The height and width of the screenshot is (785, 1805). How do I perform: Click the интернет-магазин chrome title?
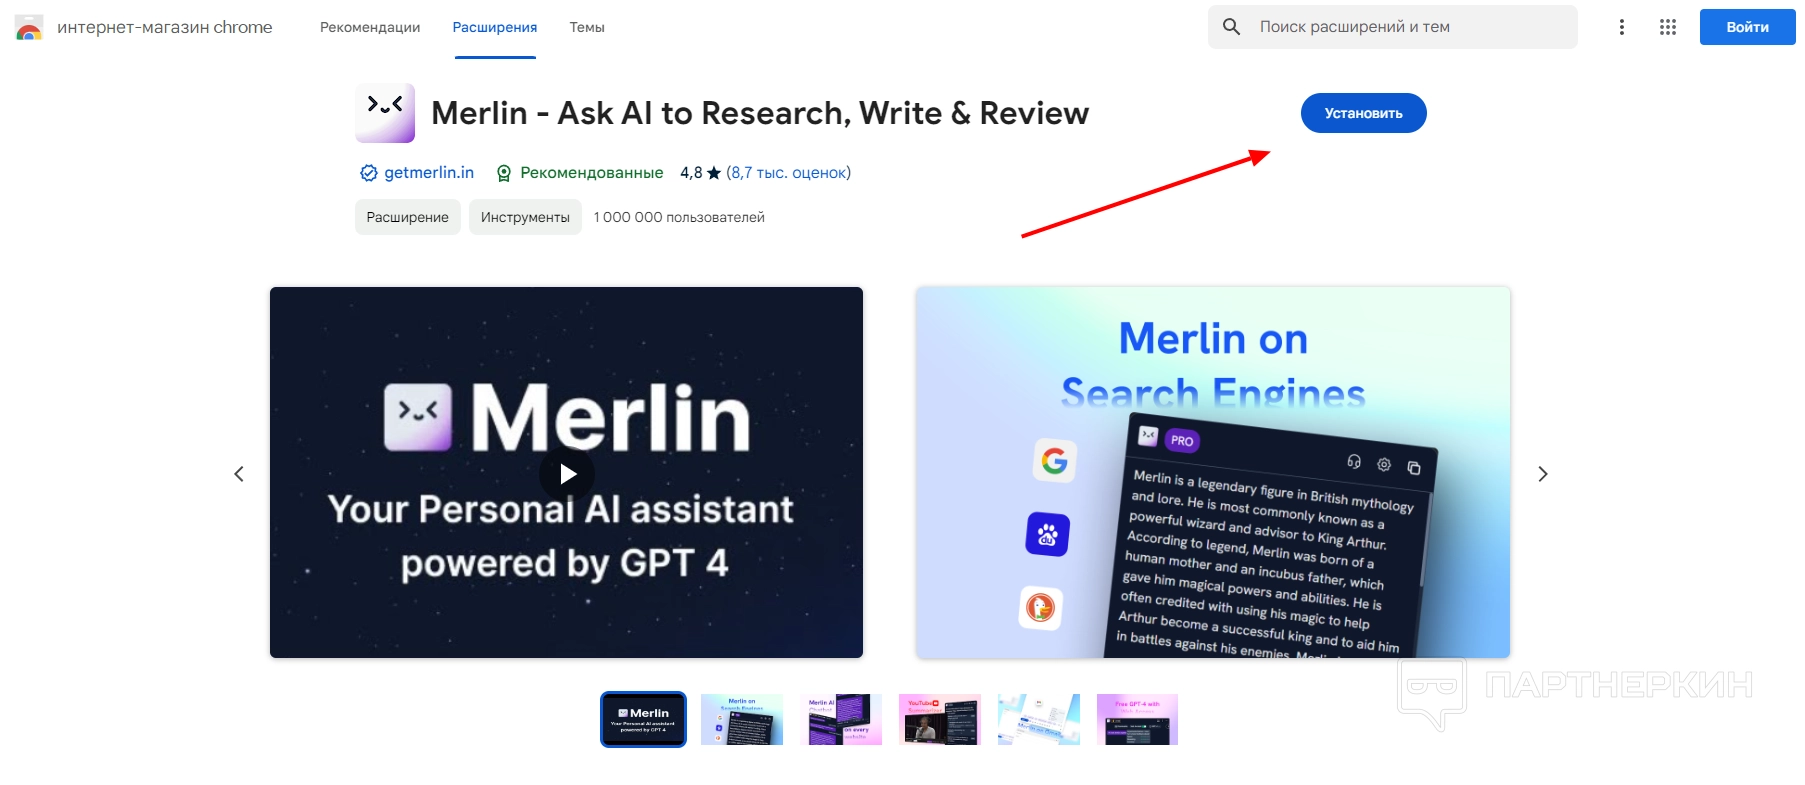[165, 27]
